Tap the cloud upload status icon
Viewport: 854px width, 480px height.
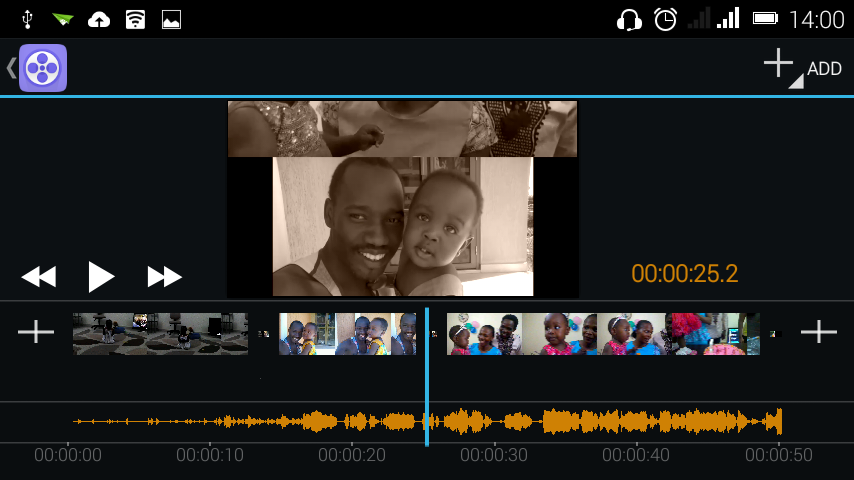coord(99,20)
